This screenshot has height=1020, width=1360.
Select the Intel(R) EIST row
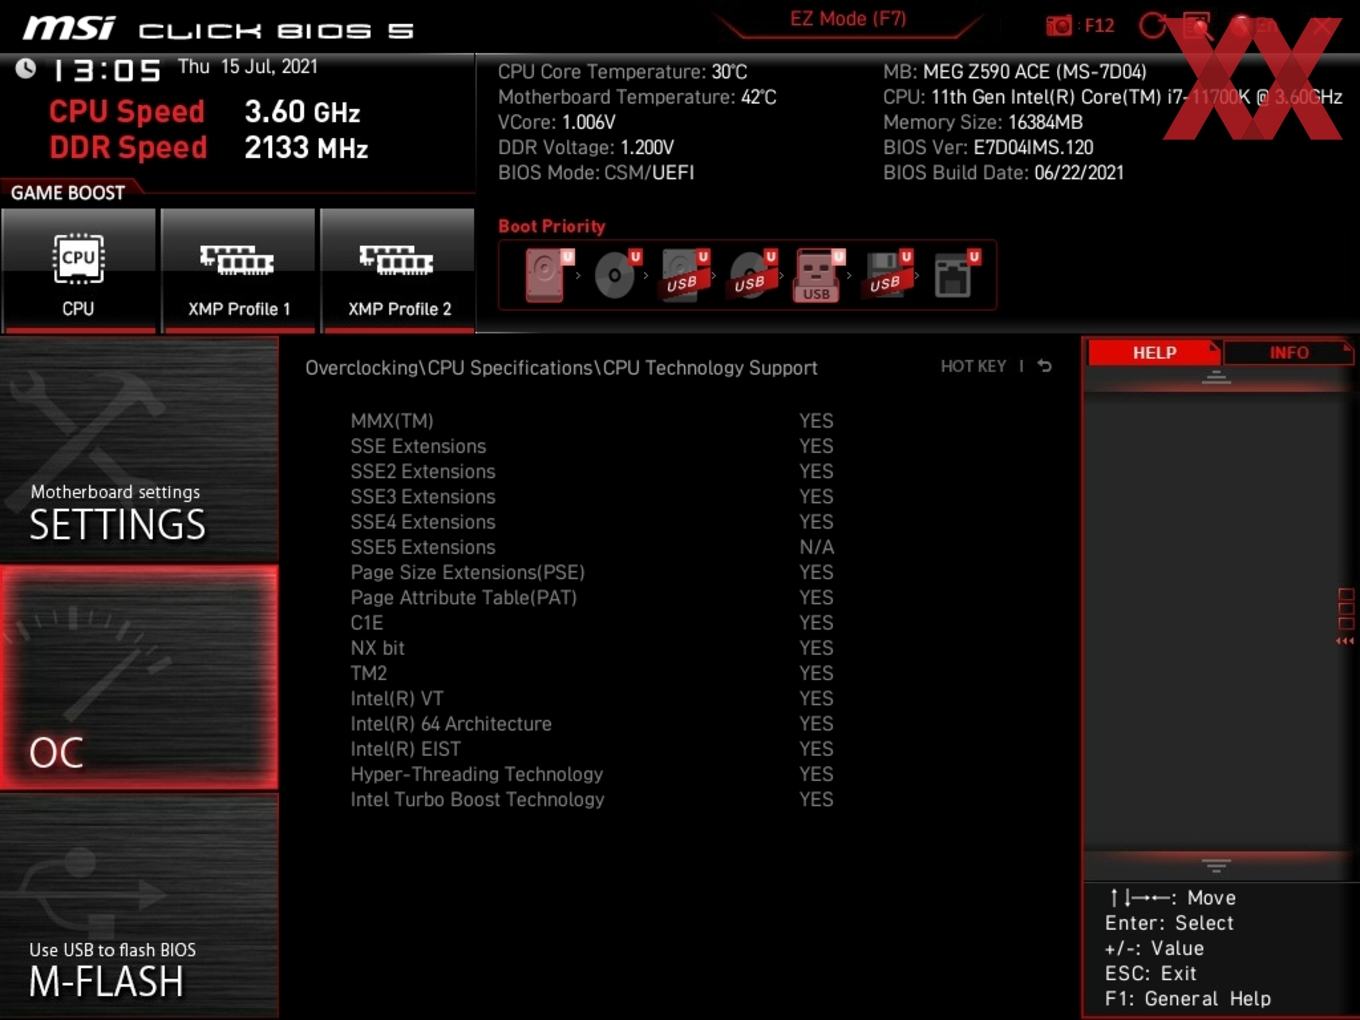(x=592, y=749)
